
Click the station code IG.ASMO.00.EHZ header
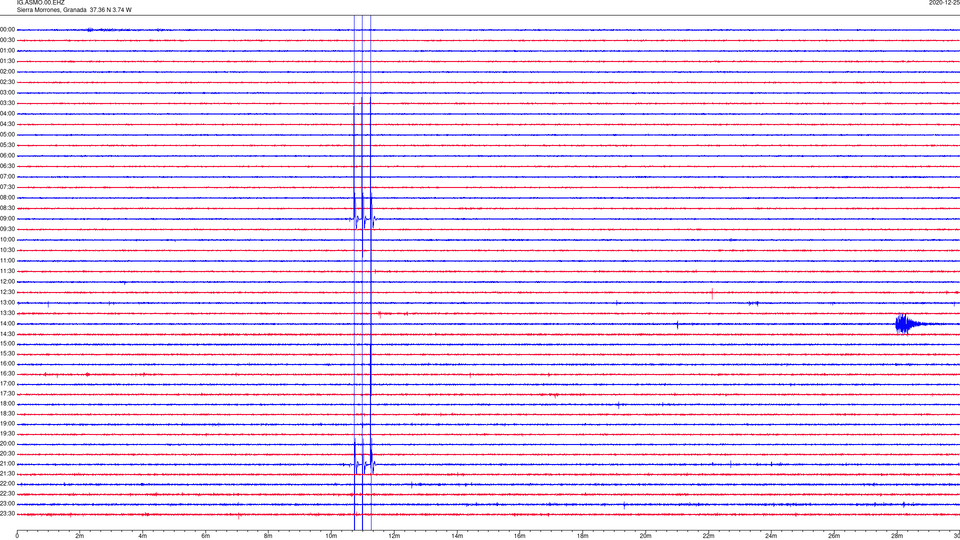click(40, 3)
